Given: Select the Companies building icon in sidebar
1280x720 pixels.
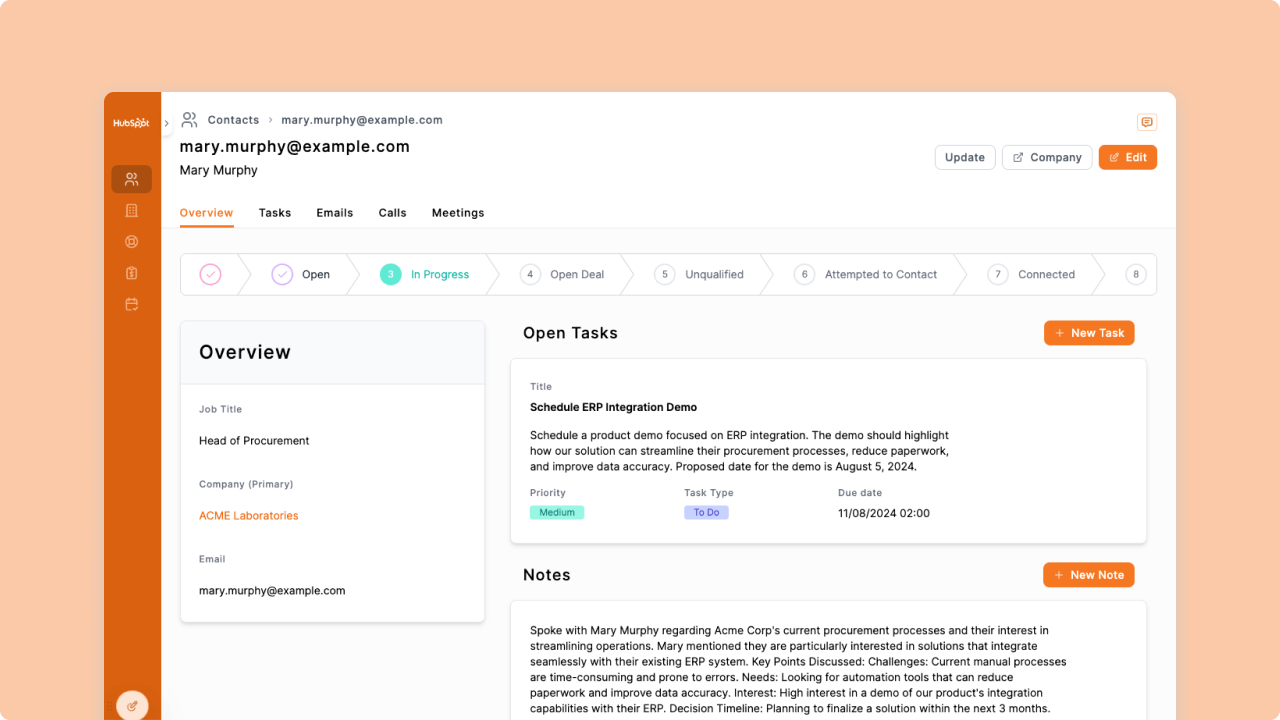Looking at the screenshot, I should (x=131, y=210).
